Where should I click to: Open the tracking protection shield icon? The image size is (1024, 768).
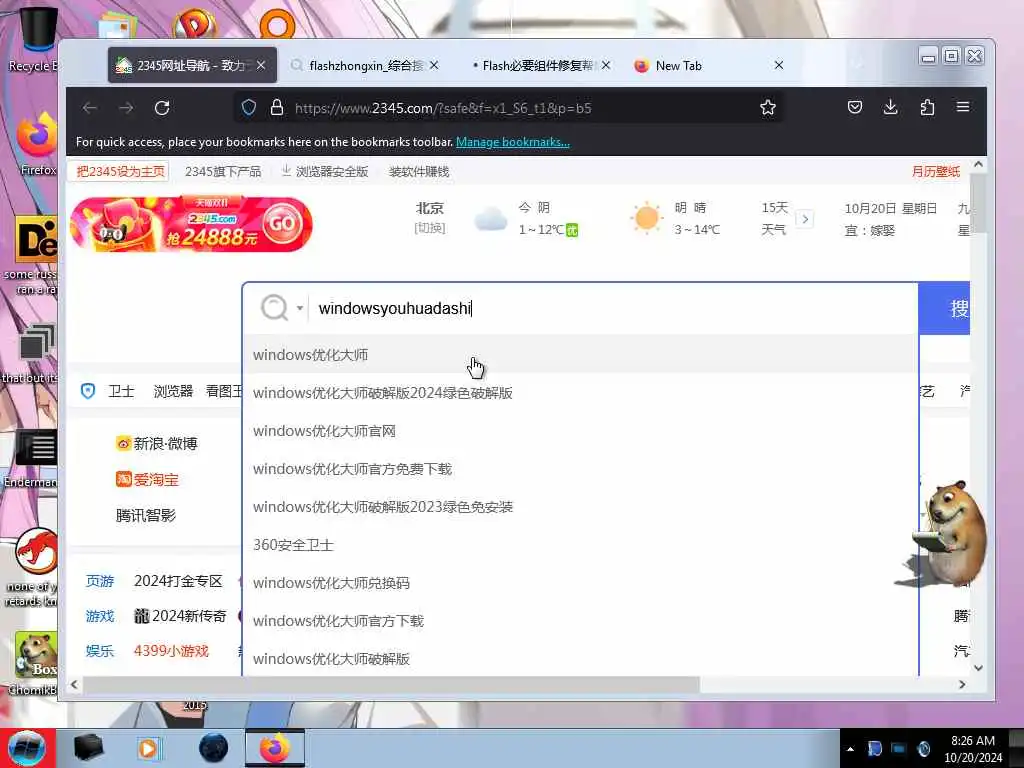pyautogui.click(x=249, y=108)
